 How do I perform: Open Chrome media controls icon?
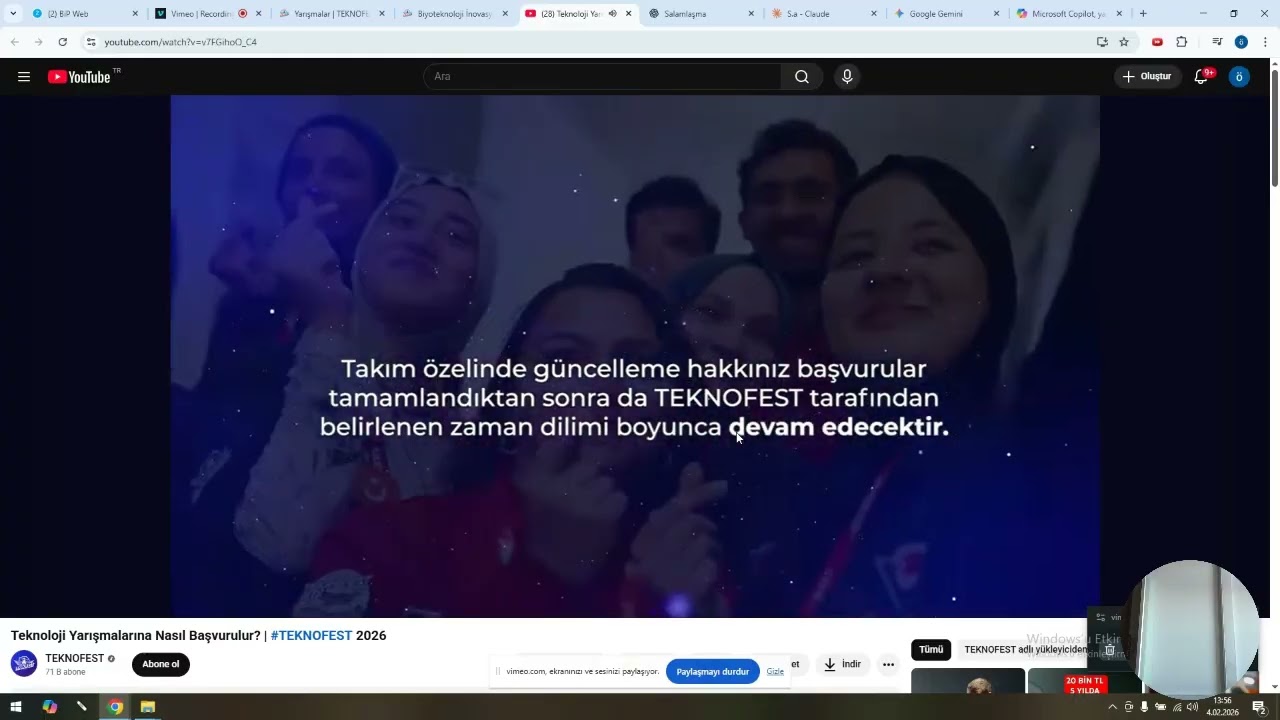tap(1217, 42)
